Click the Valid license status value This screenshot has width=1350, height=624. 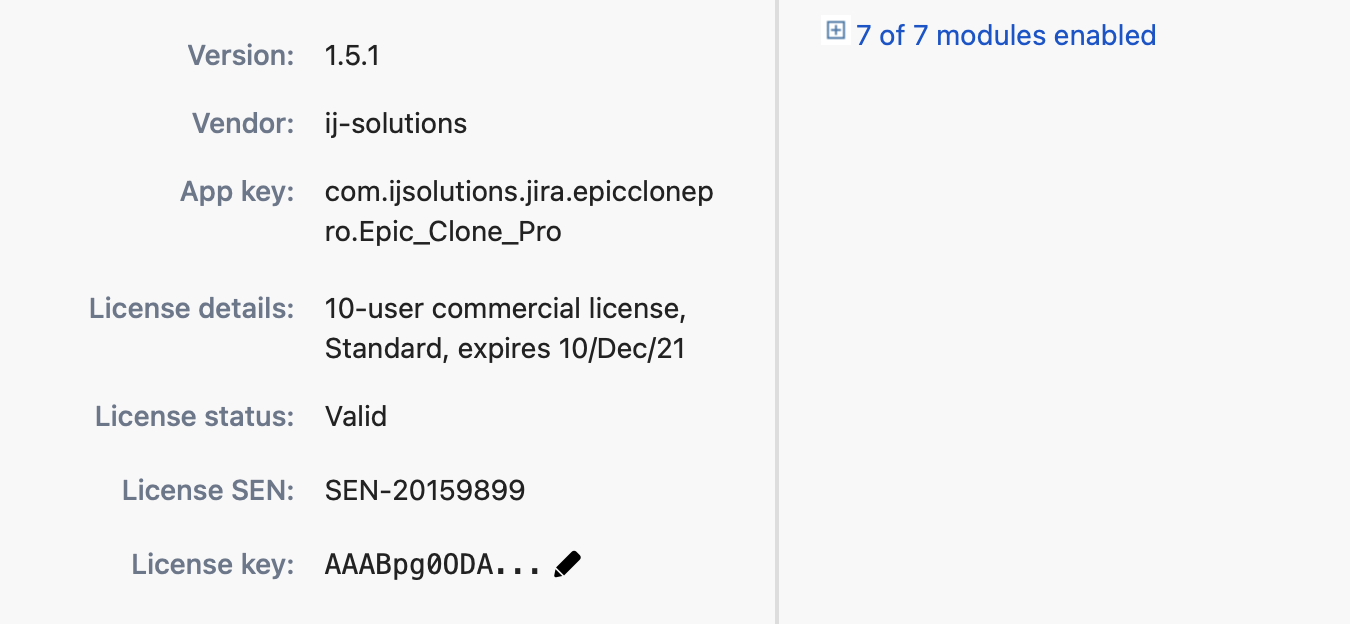pos(356,416)
